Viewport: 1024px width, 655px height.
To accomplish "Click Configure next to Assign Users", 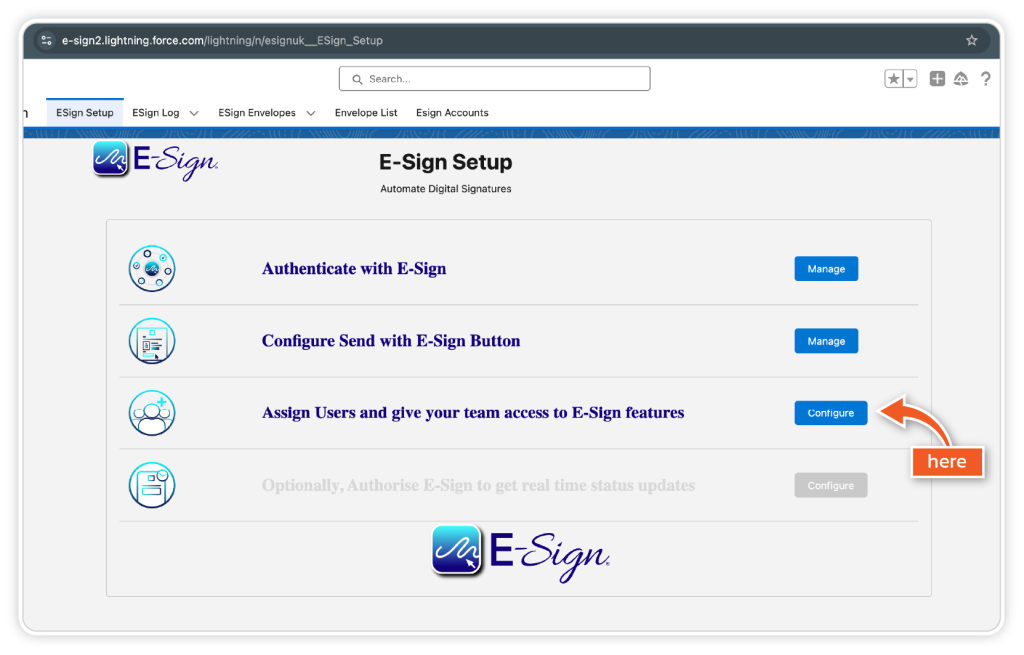I will pyautogui.click(x=830, y=413).
